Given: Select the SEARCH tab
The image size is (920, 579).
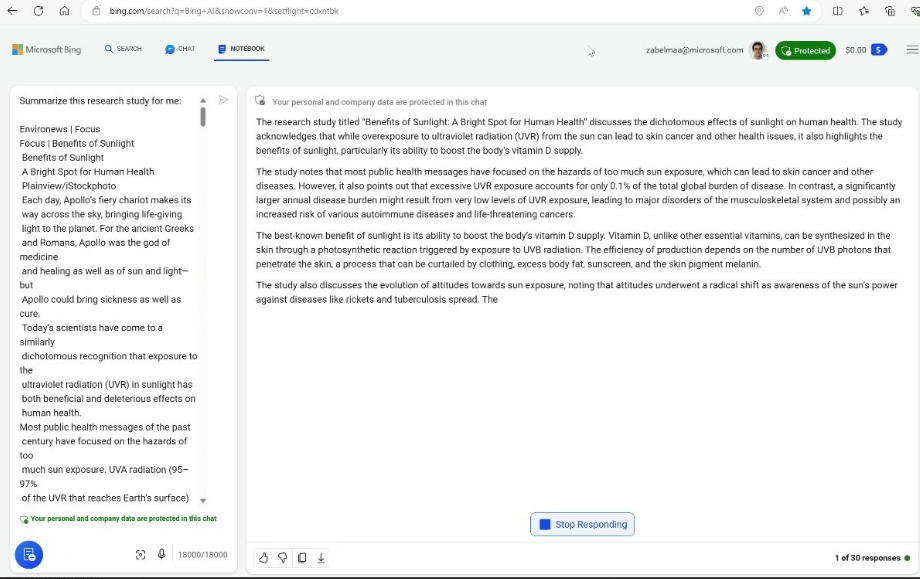Looking at the screenshot, I should tap(122, 48).
